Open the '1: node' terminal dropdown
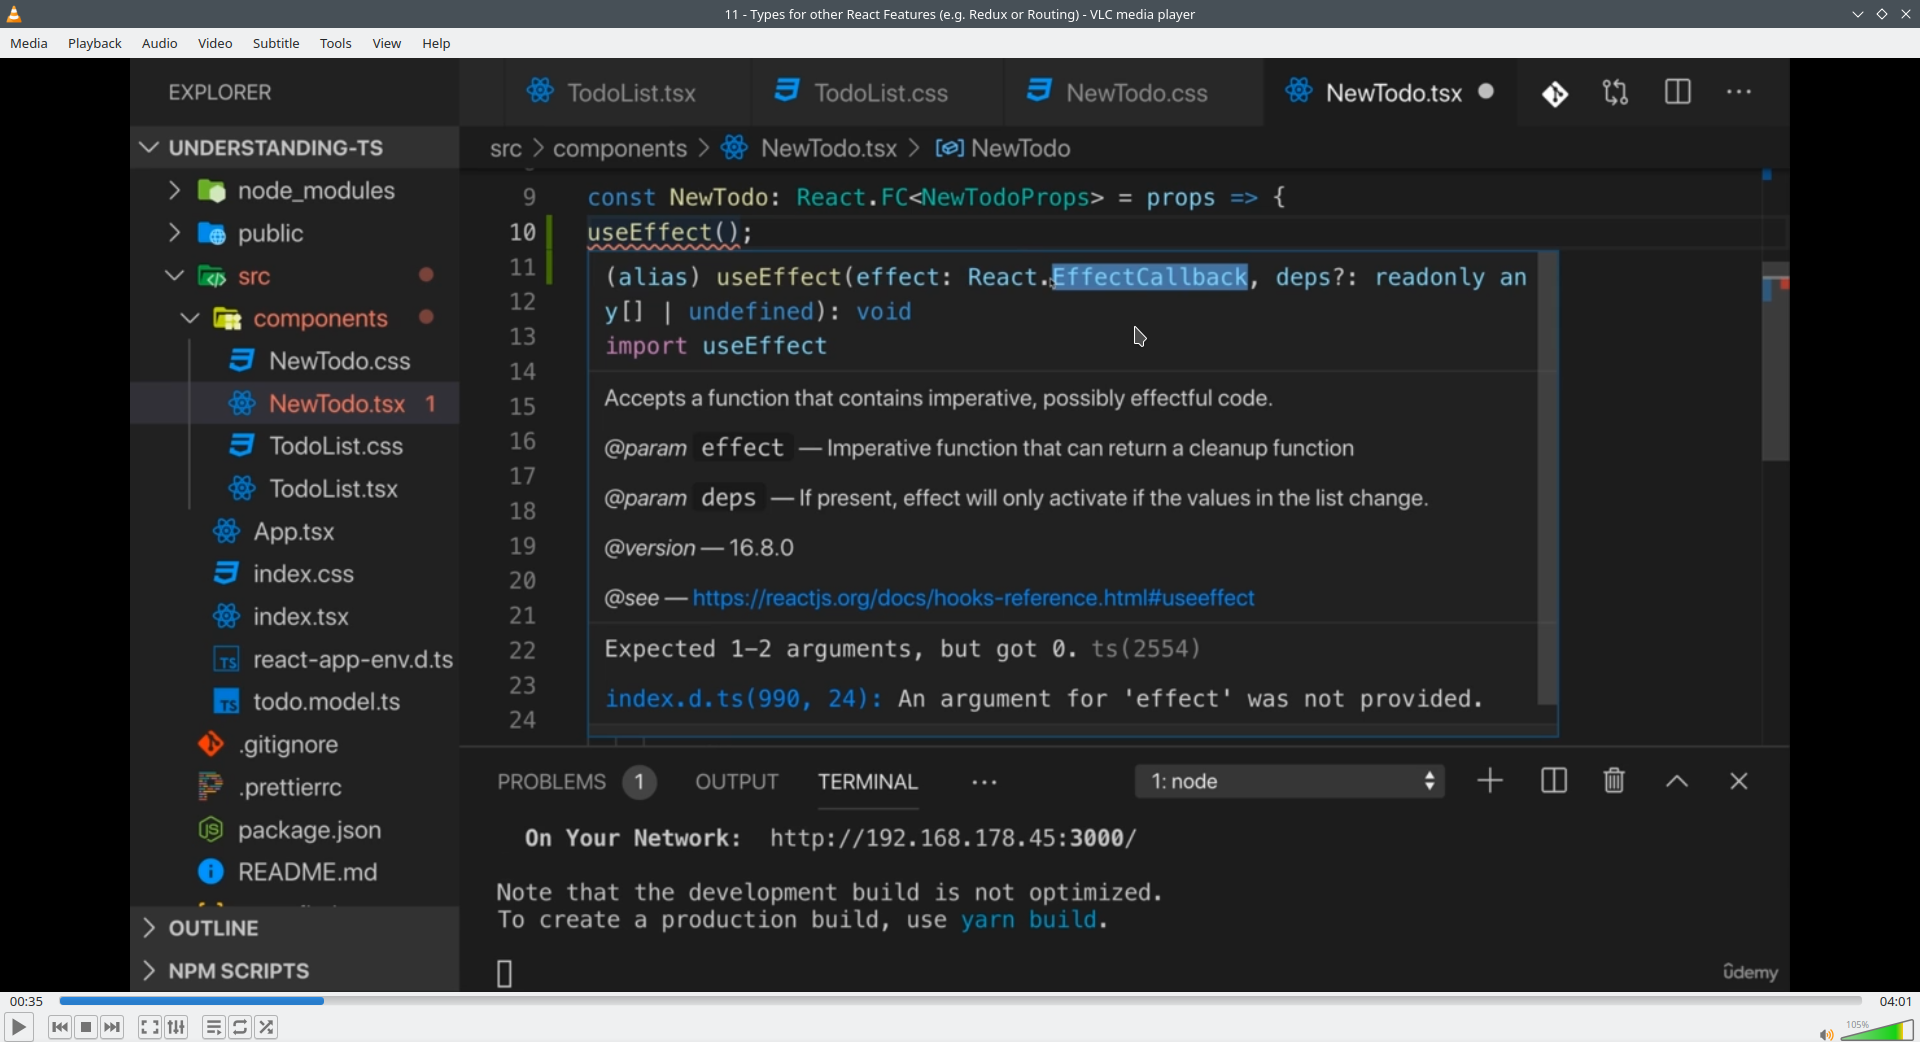Viewport: 1920px width, 1042px height. tap(1289, 781)
